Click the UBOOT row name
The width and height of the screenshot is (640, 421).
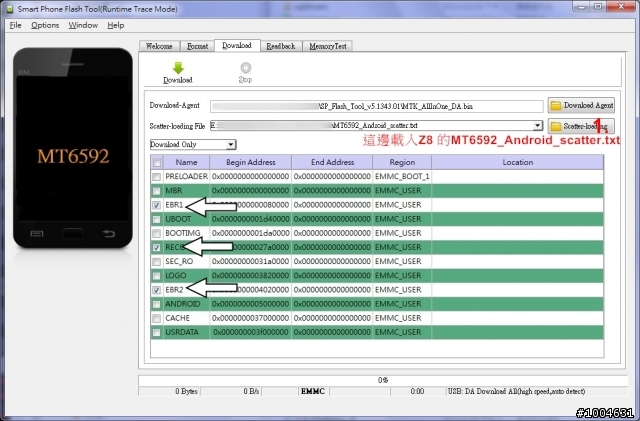(x=178, y=219)
